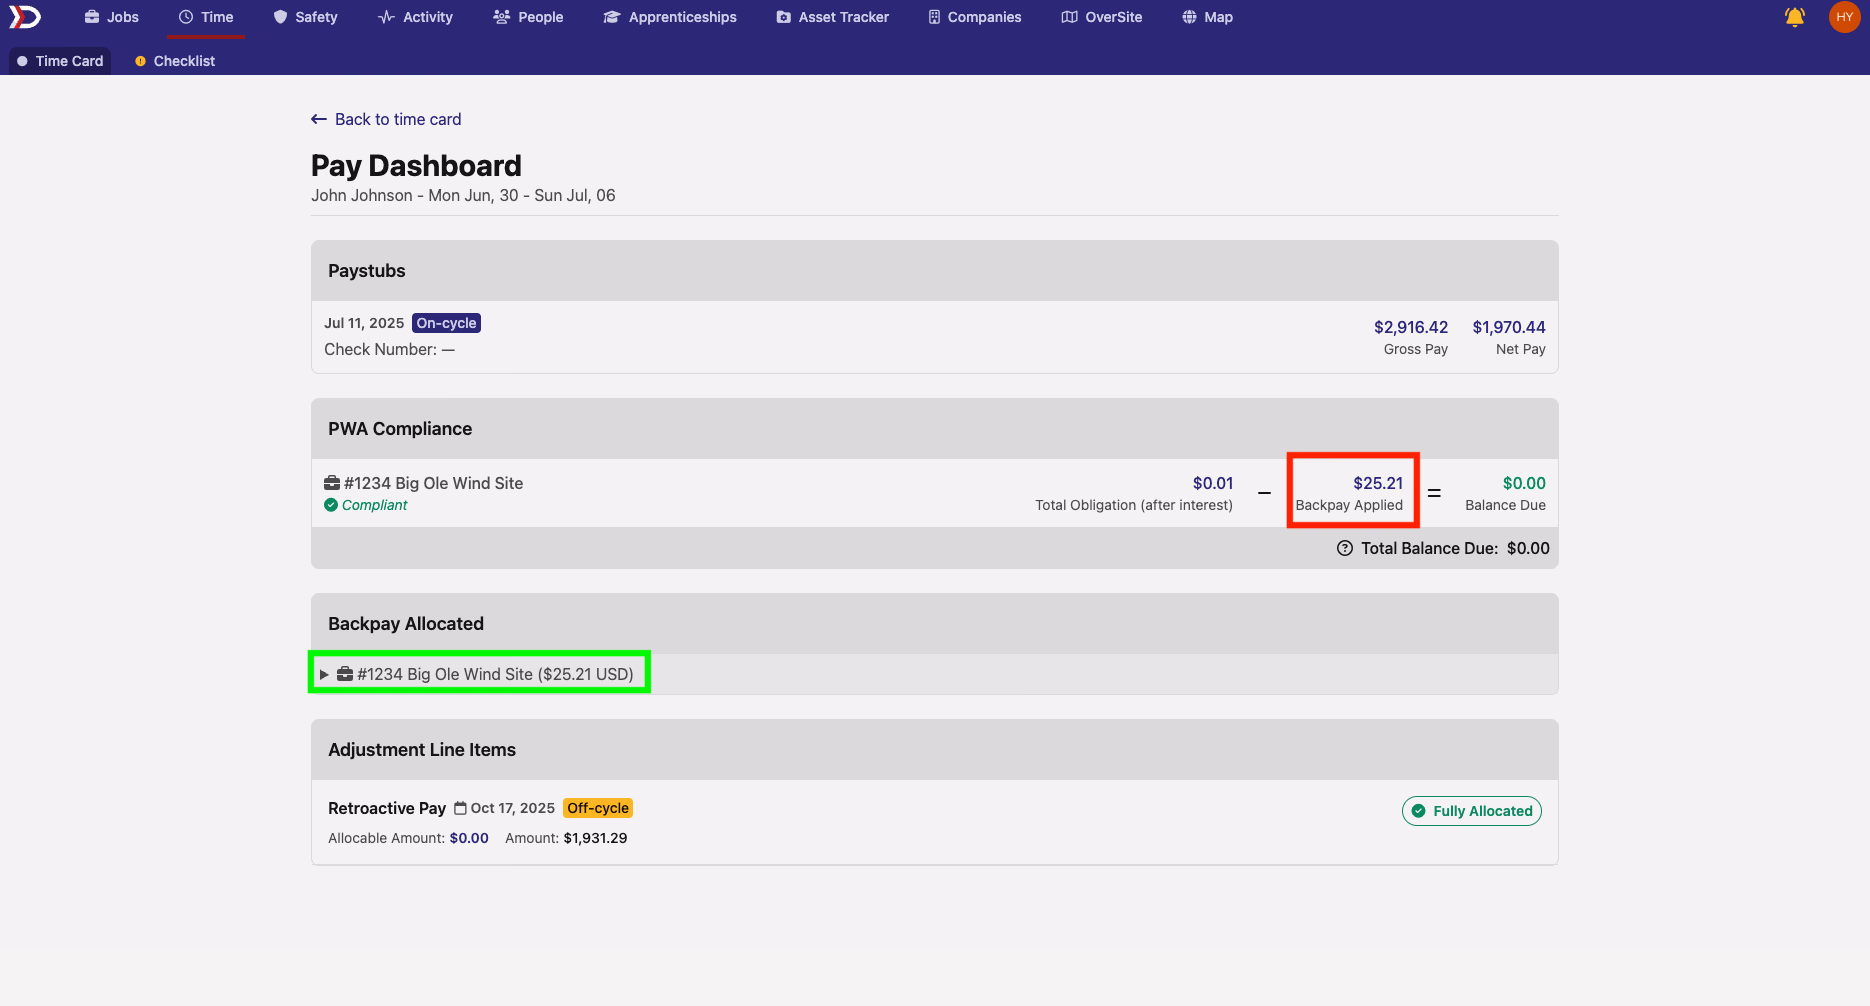Click the Pay Dashboard heading

tap(416, 165)
